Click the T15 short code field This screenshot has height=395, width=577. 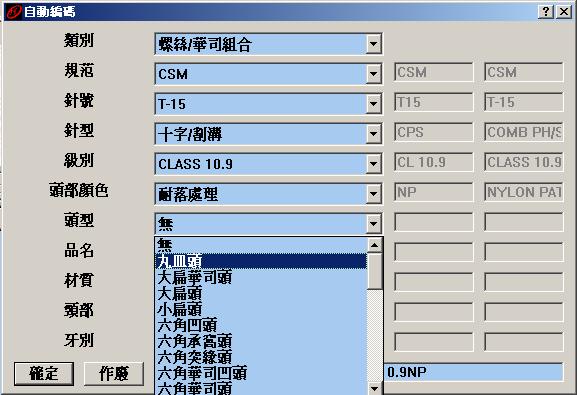(433, 102)
